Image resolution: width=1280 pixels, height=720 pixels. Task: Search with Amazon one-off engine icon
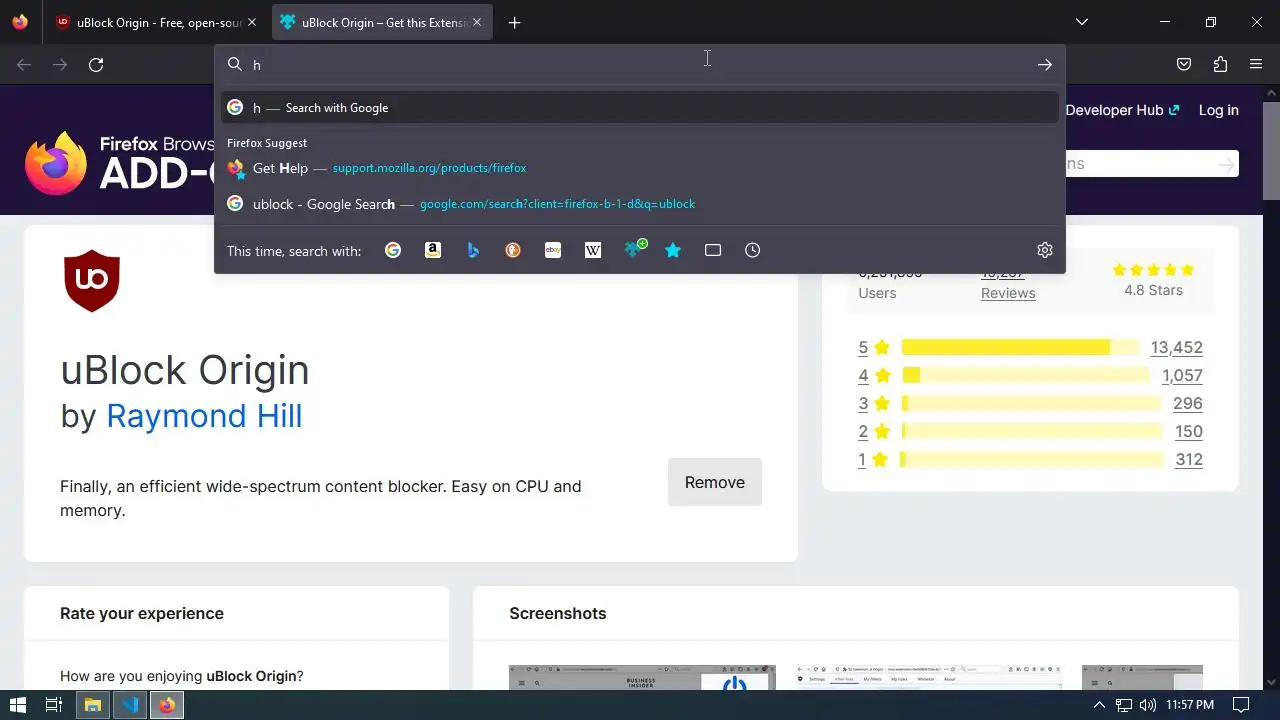click(433, 250)
